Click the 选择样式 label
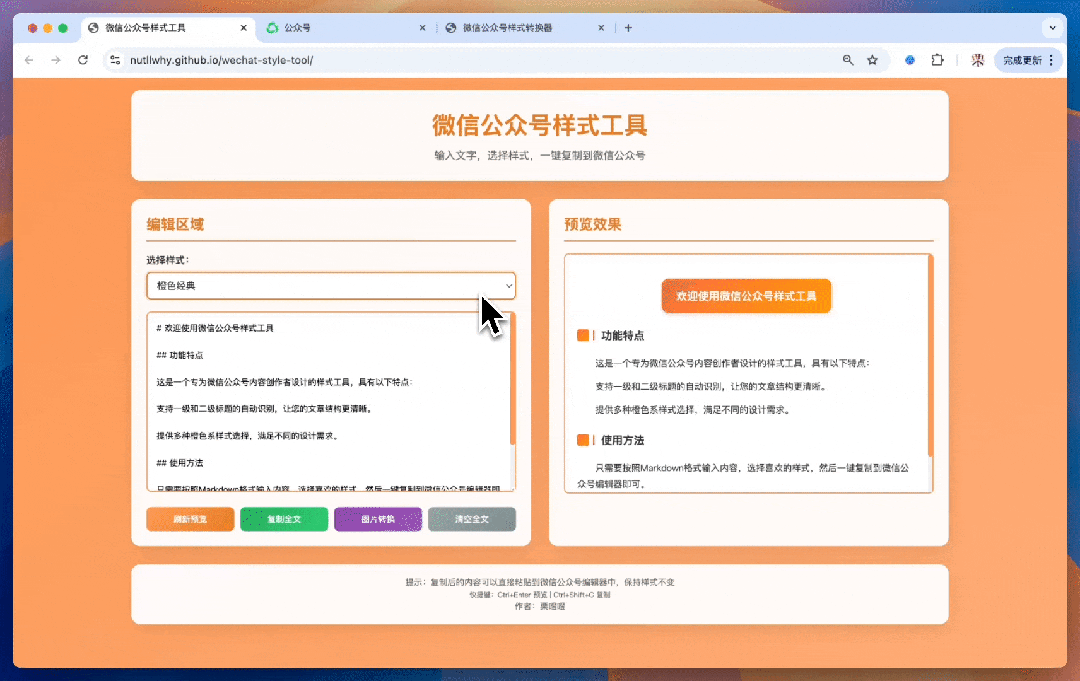The image size is (1080, 681). pos(167,260)
